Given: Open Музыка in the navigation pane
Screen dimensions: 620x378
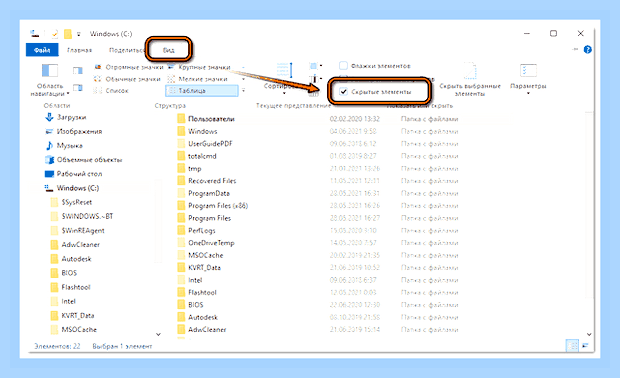Looking at the screenshot, I should [x=69, y=146].
